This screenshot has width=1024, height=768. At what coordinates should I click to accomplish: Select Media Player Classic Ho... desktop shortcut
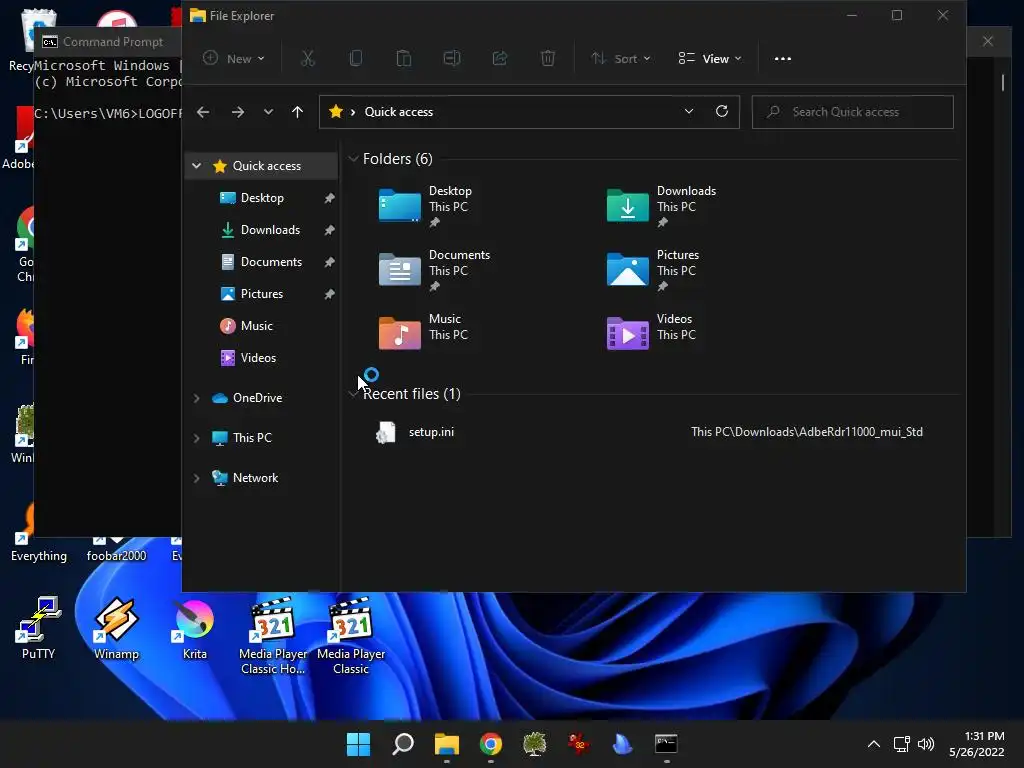point(273,635)
